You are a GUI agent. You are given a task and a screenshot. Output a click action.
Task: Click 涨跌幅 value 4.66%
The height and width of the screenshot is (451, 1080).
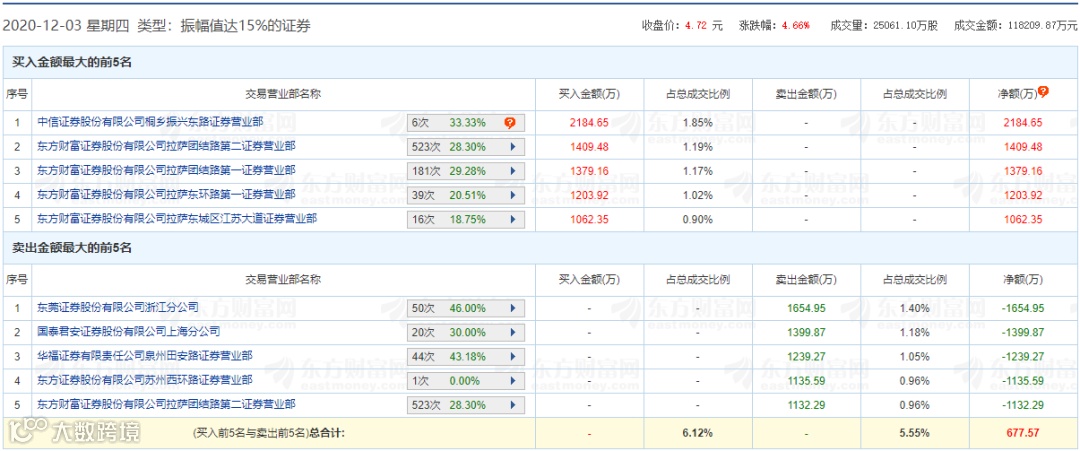795,26
